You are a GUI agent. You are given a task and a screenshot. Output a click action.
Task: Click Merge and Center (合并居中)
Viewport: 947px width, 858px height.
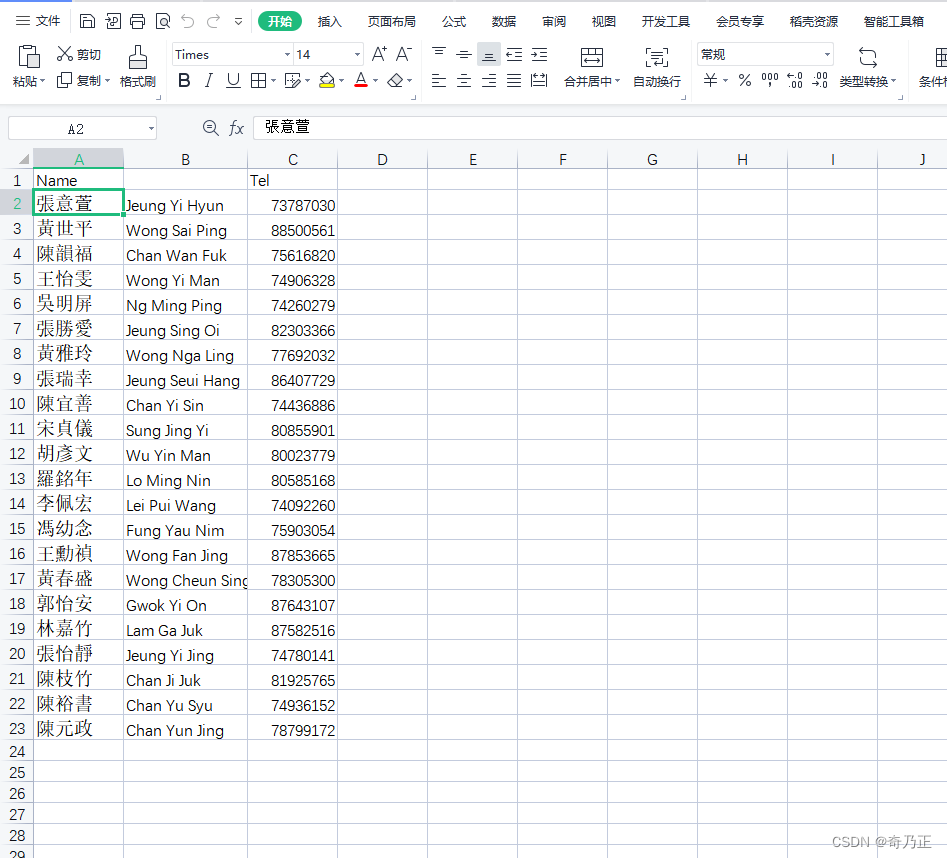click(592, 66)
